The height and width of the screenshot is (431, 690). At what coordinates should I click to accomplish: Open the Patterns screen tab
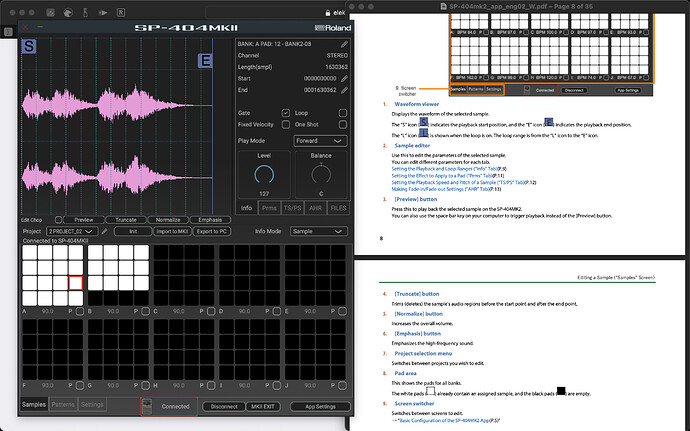click(x=63, y=404)
